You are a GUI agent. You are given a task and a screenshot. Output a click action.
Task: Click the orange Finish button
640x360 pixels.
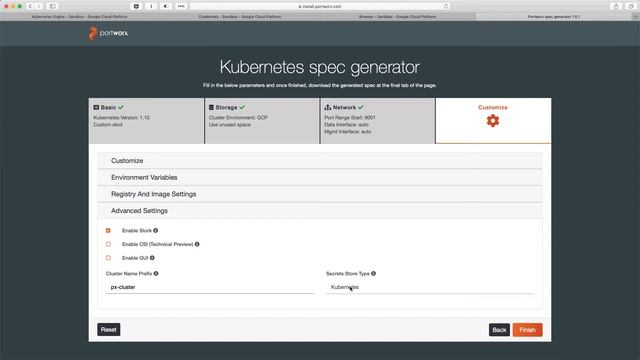pos(527,330)
